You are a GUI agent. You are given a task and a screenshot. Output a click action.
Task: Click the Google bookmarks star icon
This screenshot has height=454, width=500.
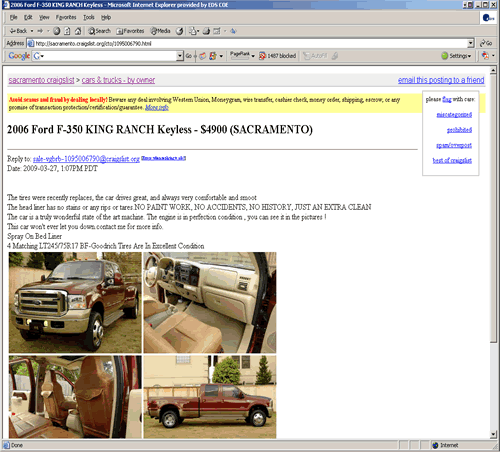(213, 56)
